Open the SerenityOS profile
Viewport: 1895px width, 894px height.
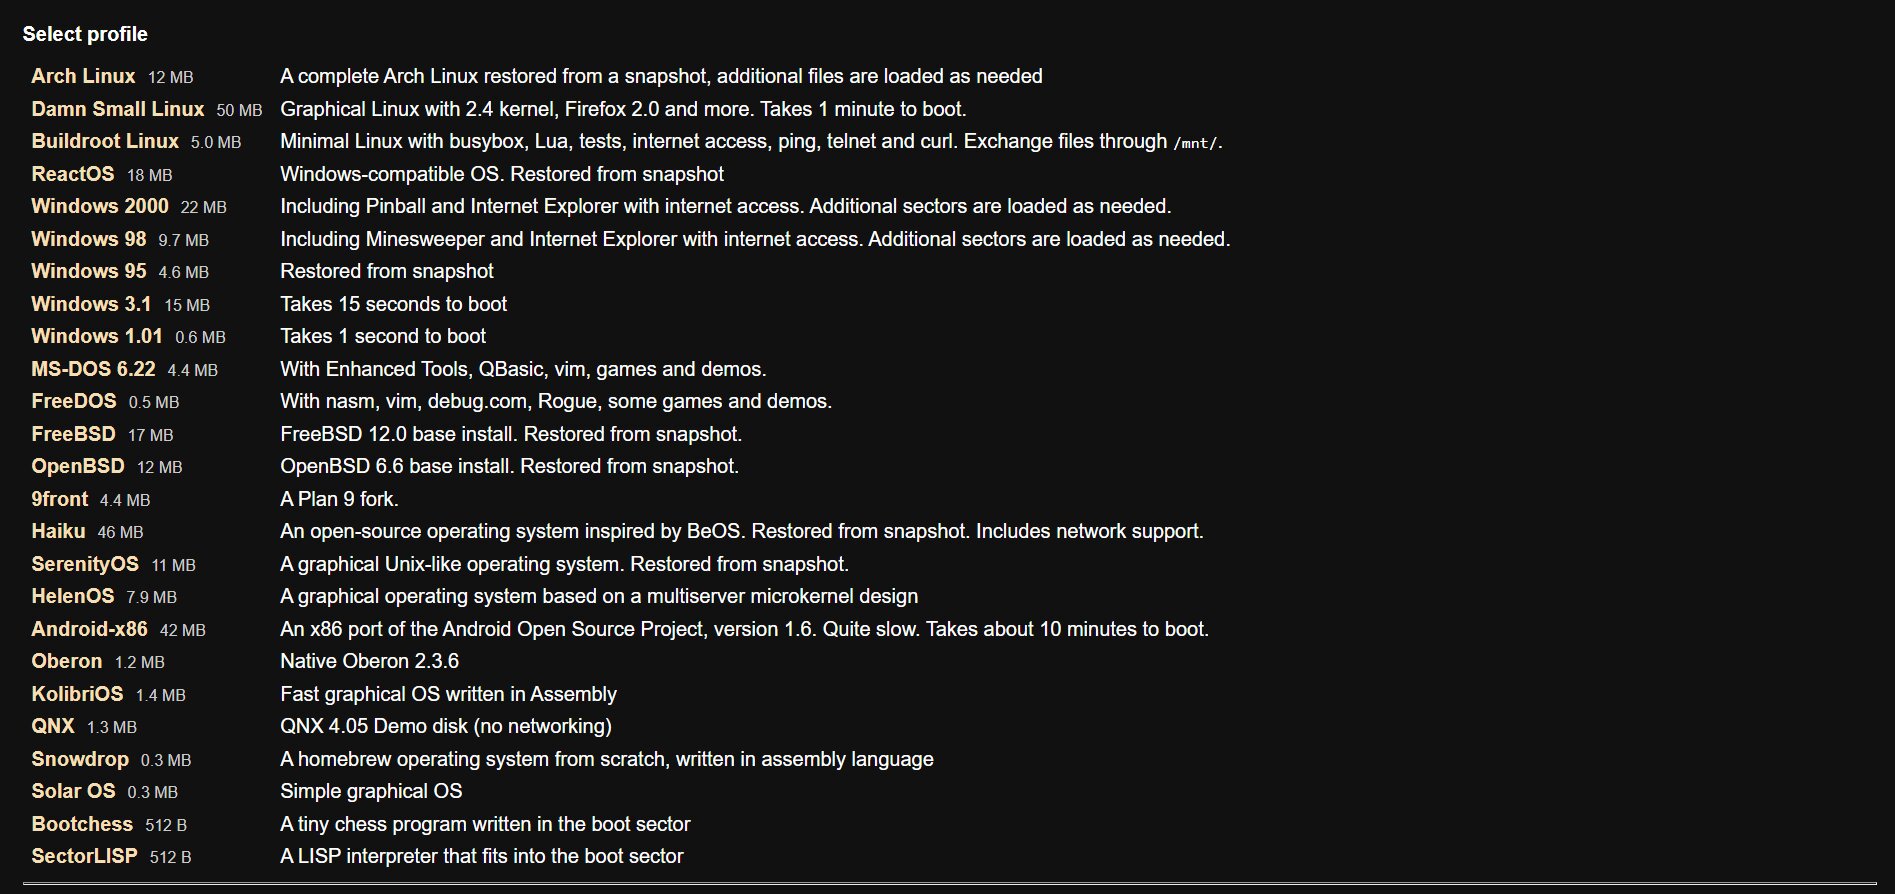85,564
